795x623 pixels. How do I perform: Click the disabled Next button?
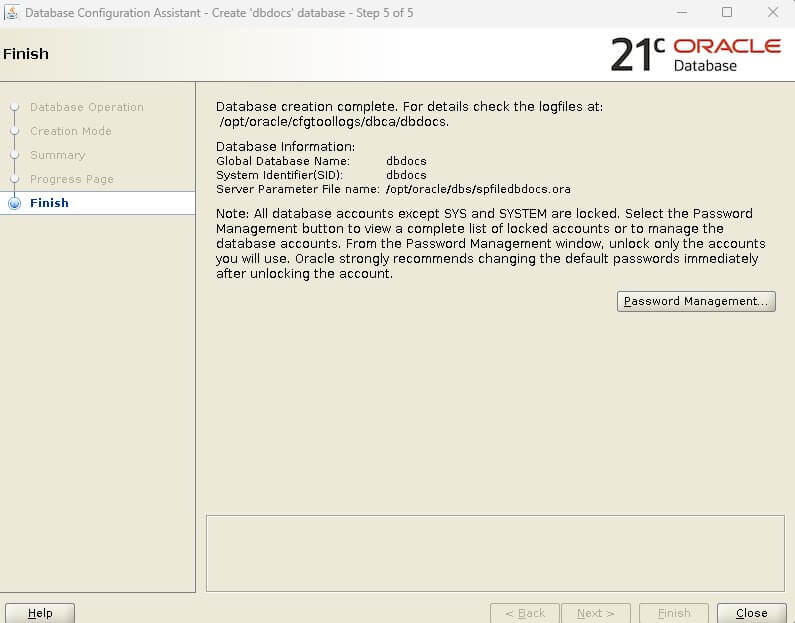pyautogui.click(x=596, y=613)
